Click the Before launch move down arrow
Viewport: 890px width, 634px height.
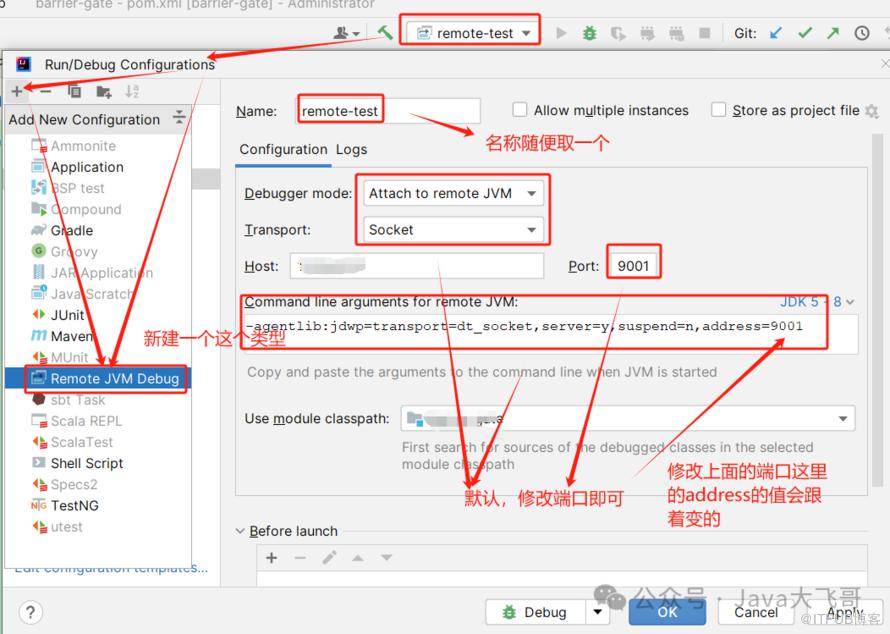point(387,558)
